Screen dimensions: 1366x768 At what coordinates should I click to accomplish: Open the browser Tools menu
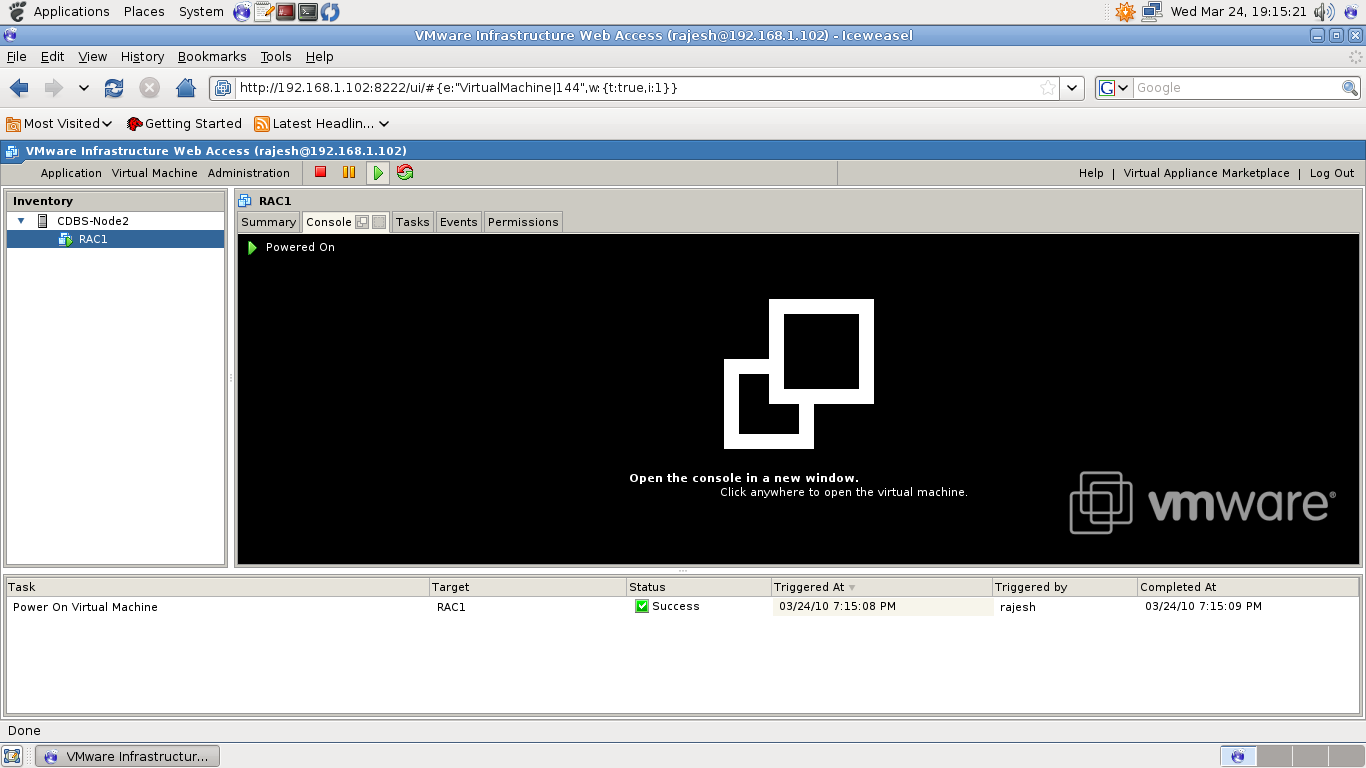[x=276, y=57]
